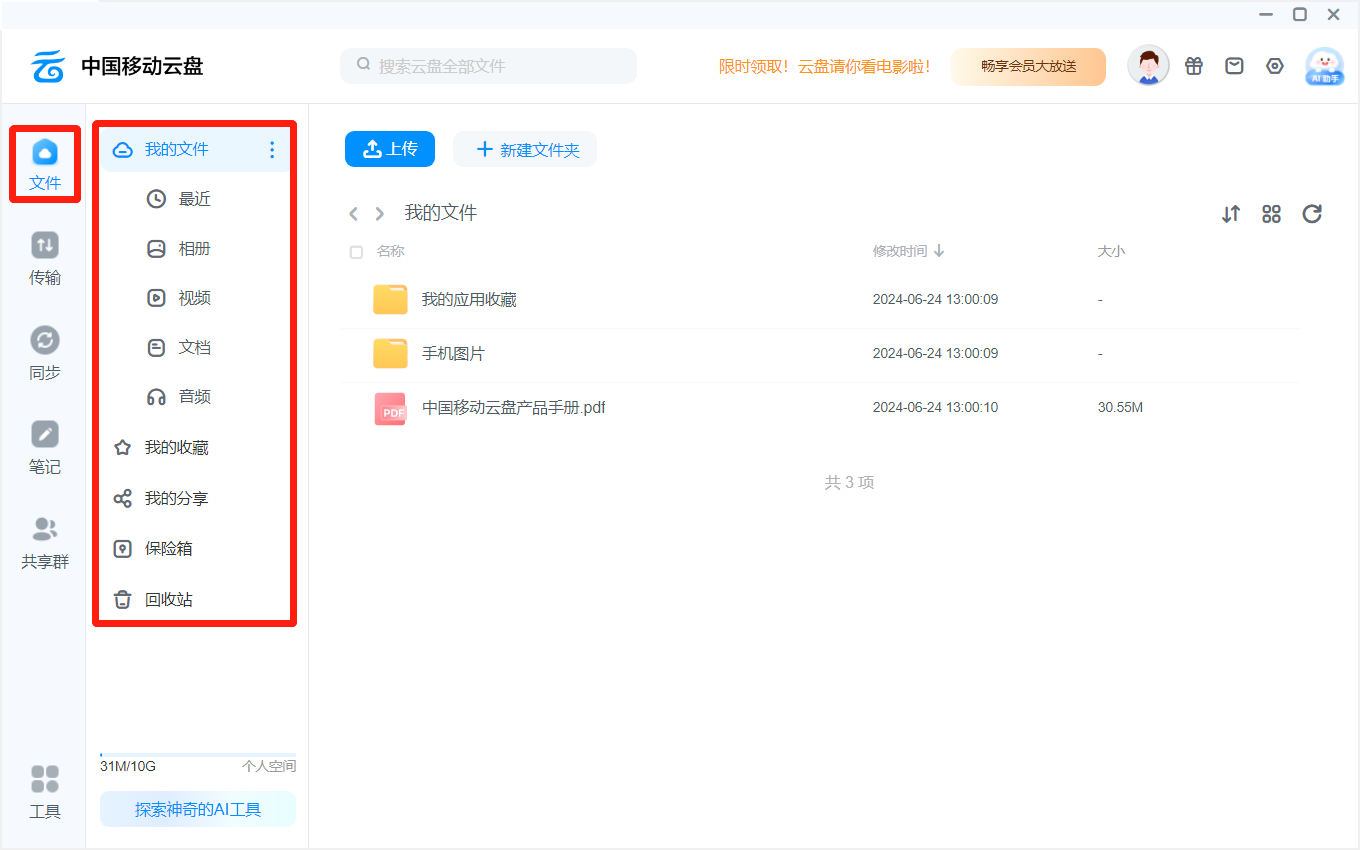Click the 2024-06-24 13:00:10 timestamp
Viewport: 1360px width, 850px height.
click(x=935, y=408)
